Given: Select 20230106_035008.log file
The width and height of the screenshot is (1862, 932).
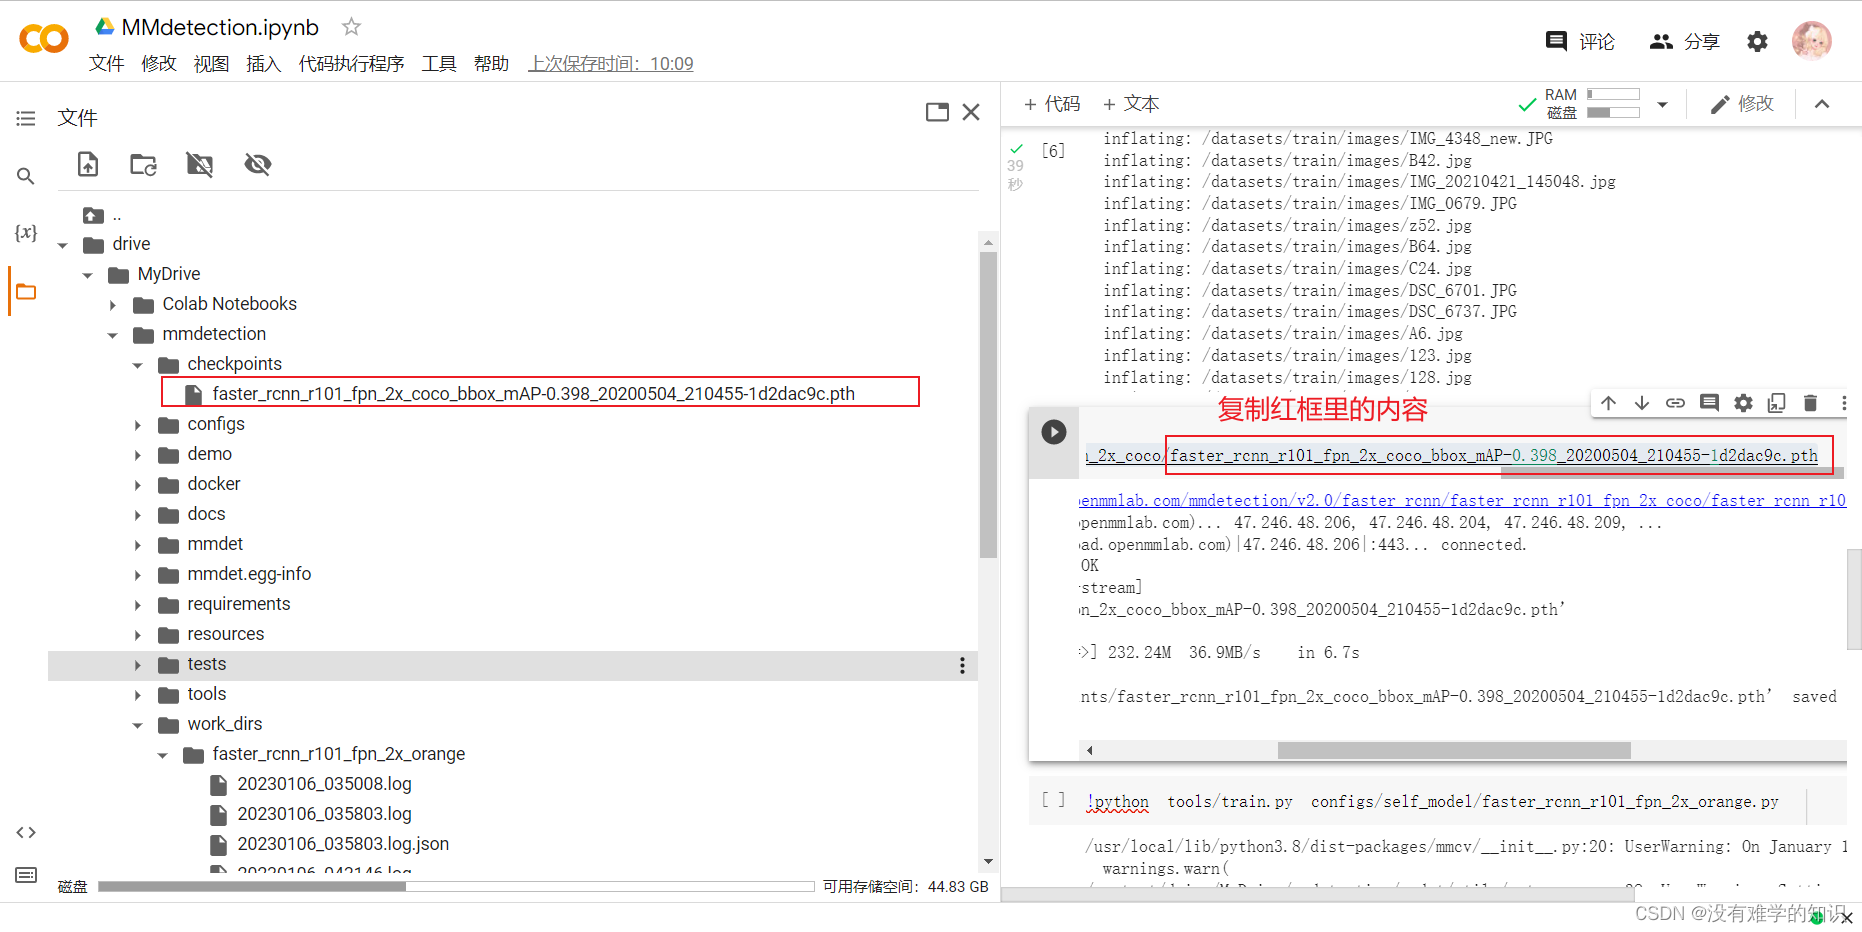Looking at the screenshot, I should pos(324,784).
